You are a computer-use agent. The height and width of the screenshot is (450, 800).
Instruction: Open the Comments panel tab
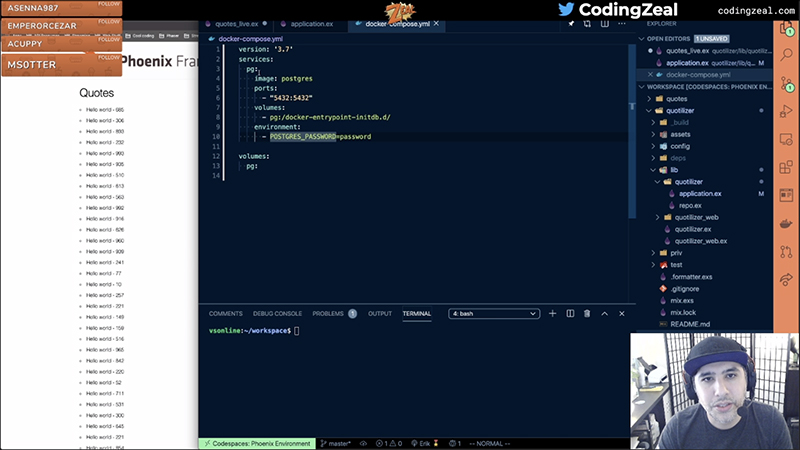pos(226,313)
